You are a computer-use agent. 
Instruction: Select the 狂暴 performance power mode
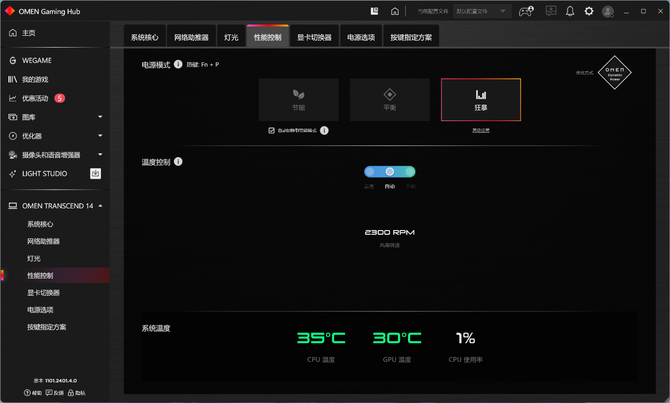[481, 100]
